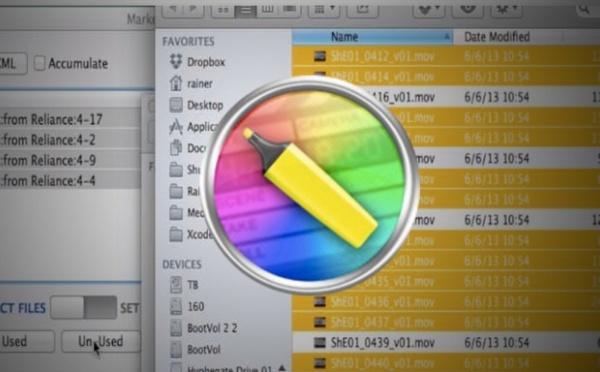Select the from Reliance:4-17 row
This screenshot has width=600, height=372.
(70, 119)
